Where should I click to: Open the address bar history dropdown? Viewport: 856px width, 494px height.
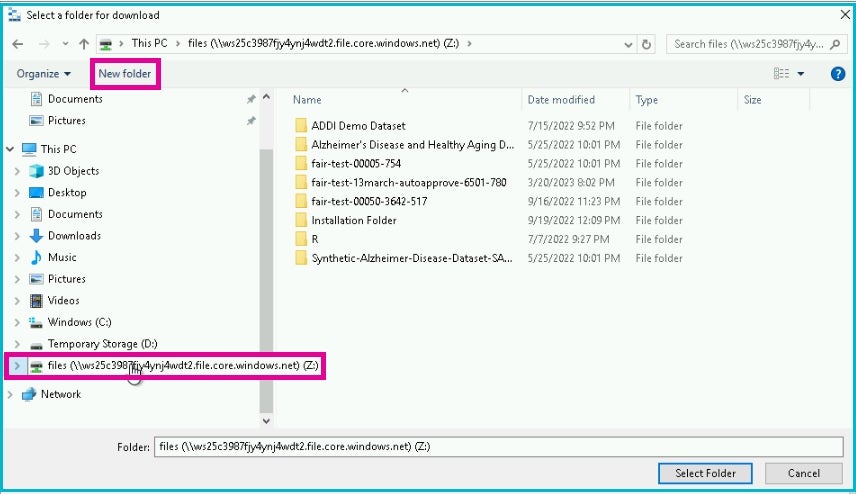click(628, 45)
